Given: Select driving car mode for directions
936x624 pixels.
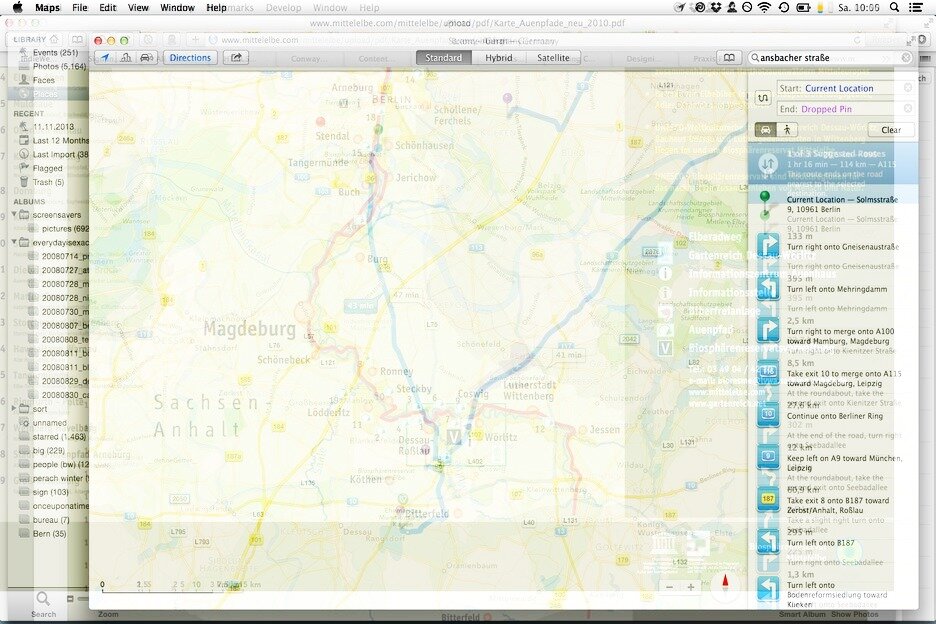Looking at the screenshot, I should (x=765, y=130).
